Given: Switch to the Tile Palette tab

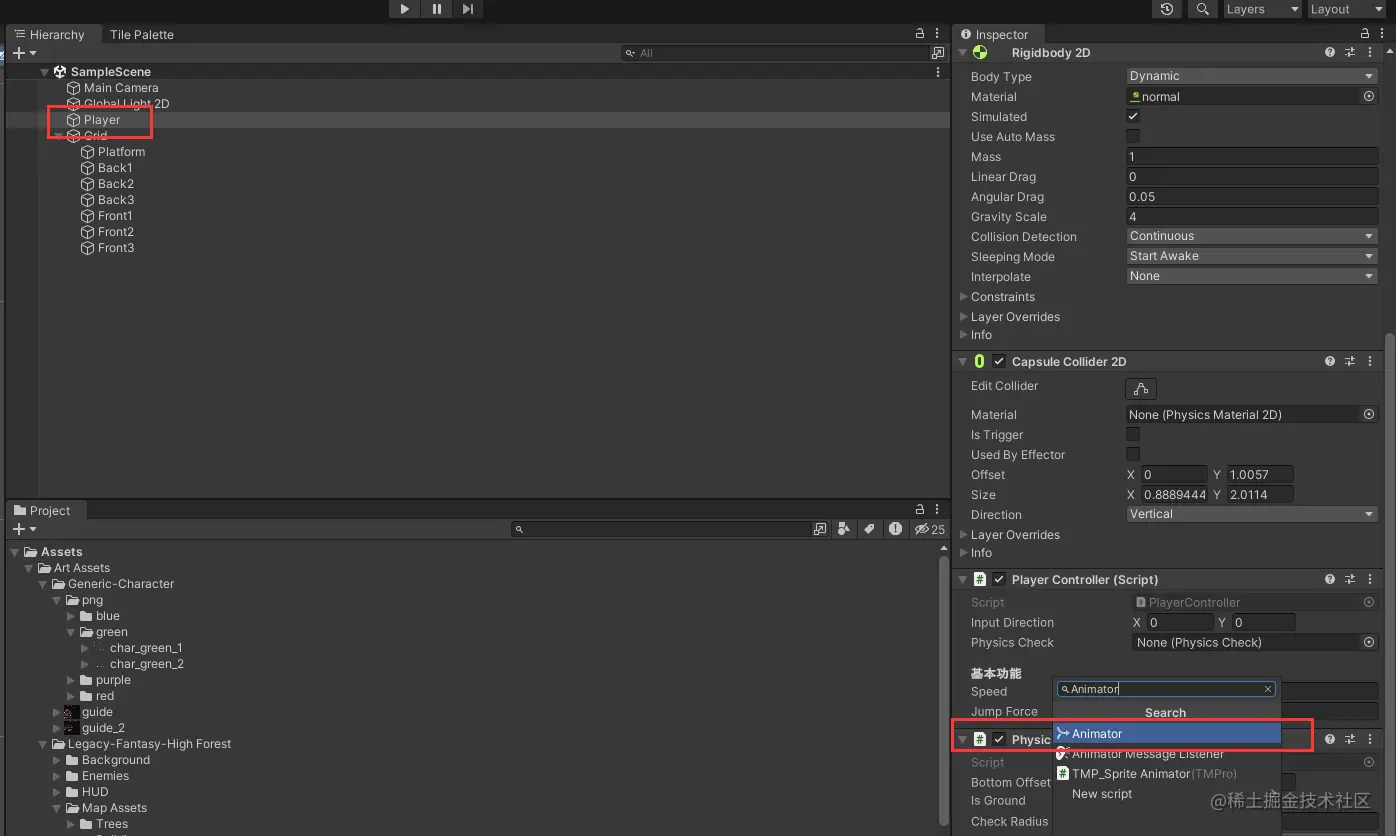Looking at the screenshot, I should tap(142, 34).
